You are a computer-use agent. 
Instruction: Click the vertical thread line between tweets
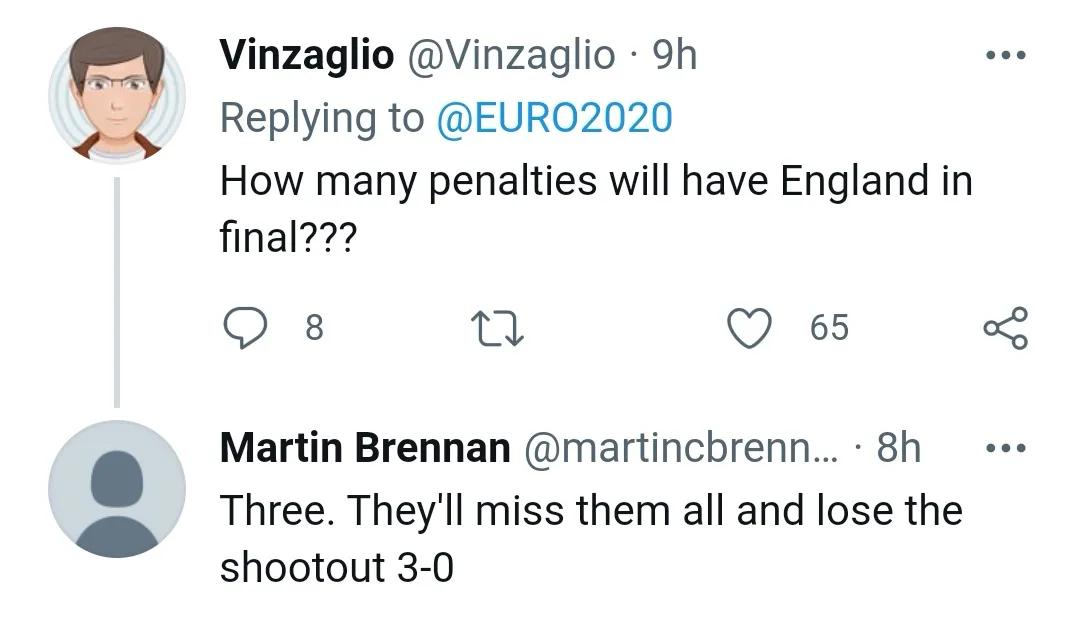(x=117, y=290)
